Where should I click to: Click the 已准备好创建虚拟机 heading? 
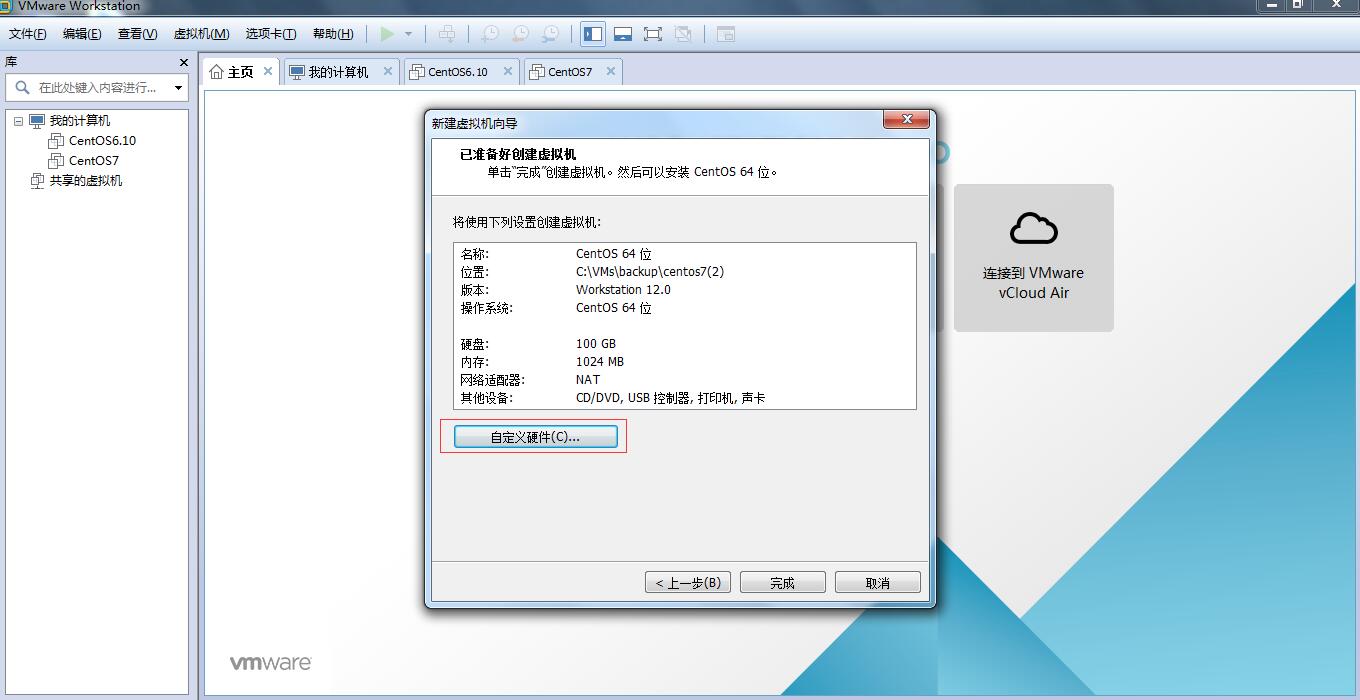tap(518, 155)
